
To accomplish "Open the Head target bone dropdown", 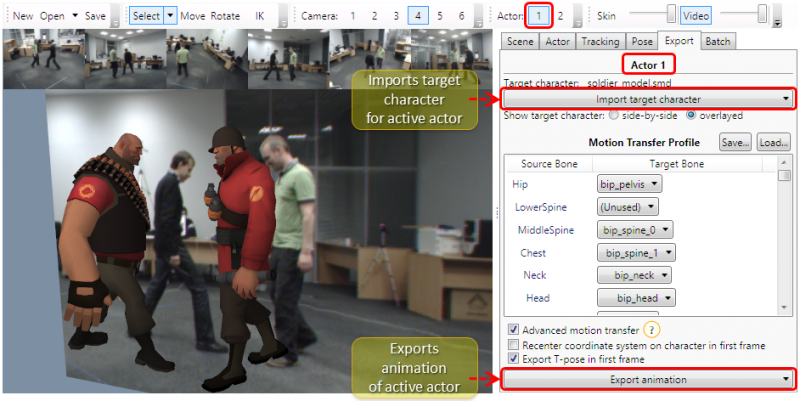I will [x=636, y=298].
